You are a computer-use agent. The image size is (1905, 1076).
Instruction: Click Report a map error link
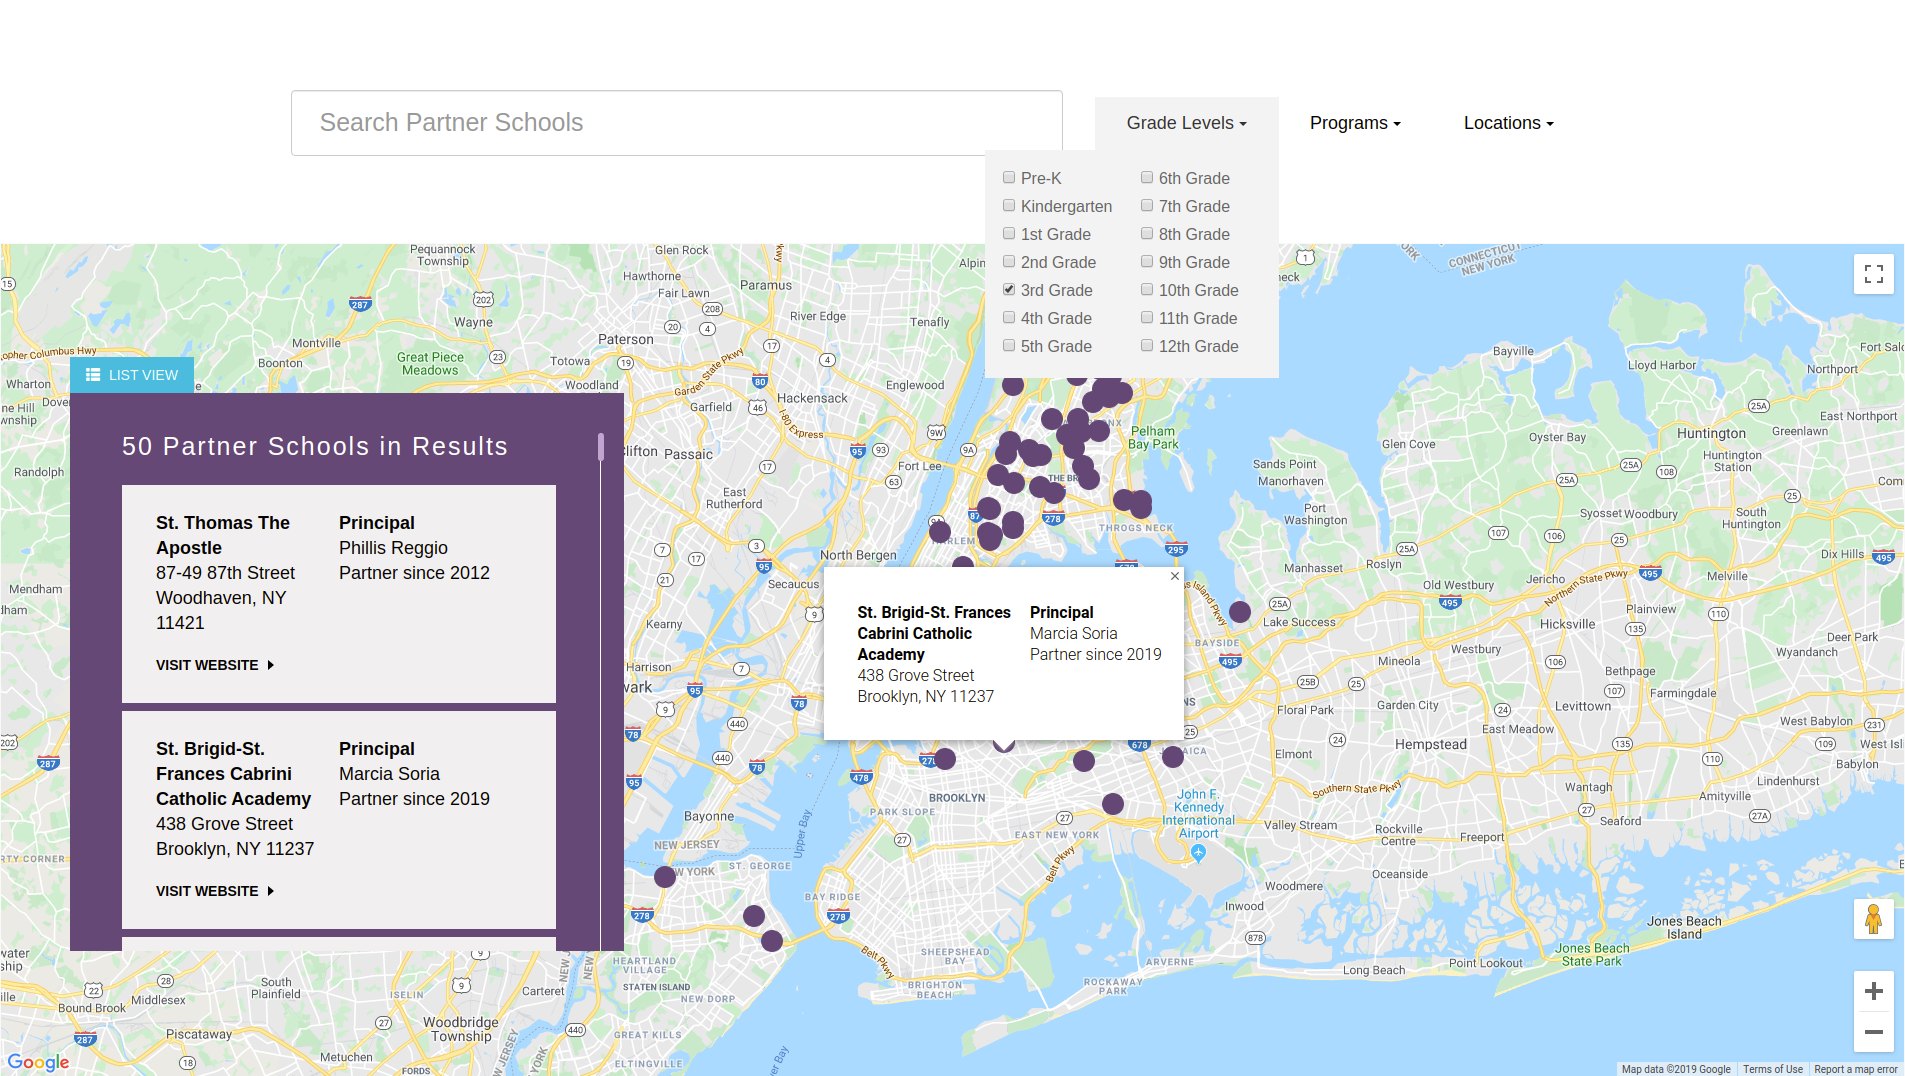(1855, 1069)
